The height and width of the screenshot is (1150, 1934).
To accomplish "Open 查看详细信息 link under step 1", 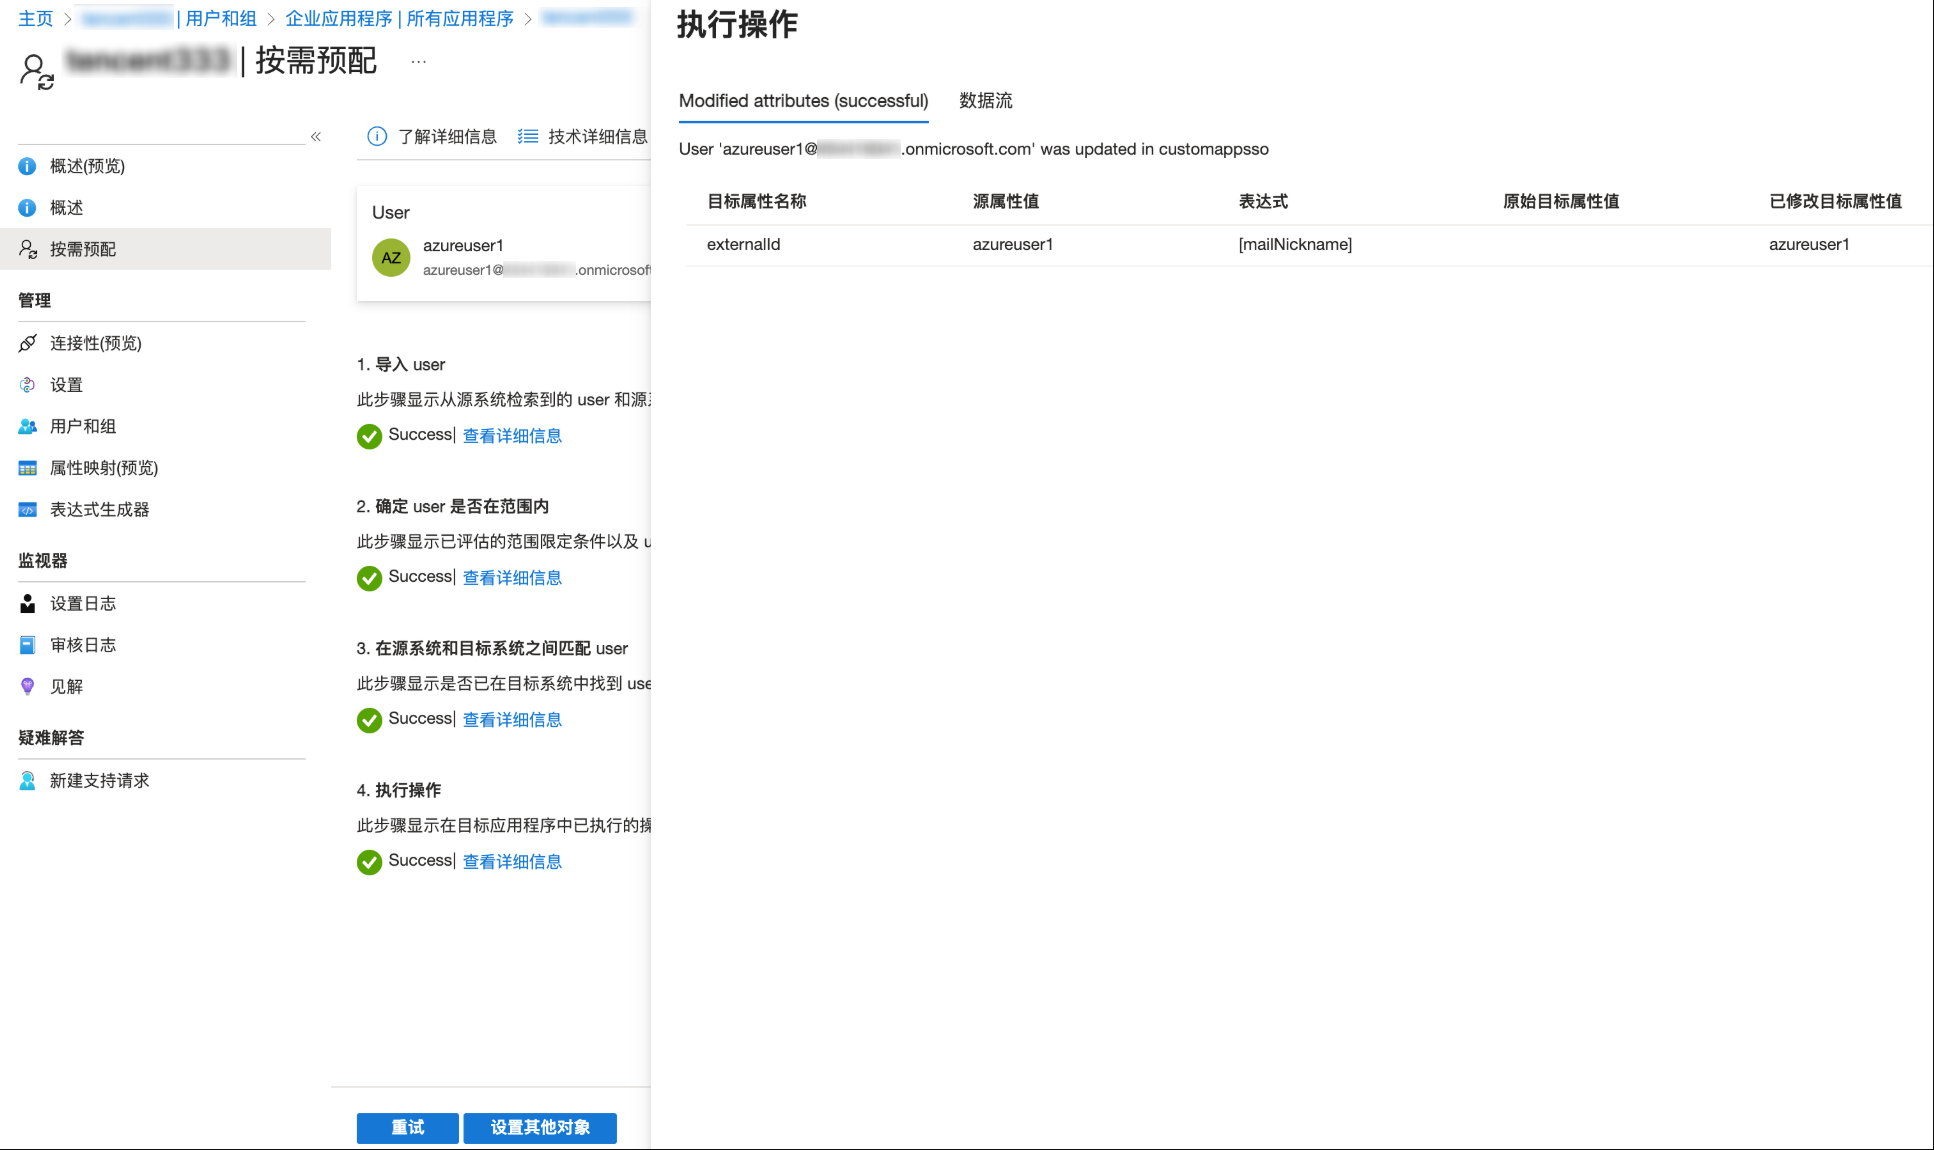I will 512,436.
